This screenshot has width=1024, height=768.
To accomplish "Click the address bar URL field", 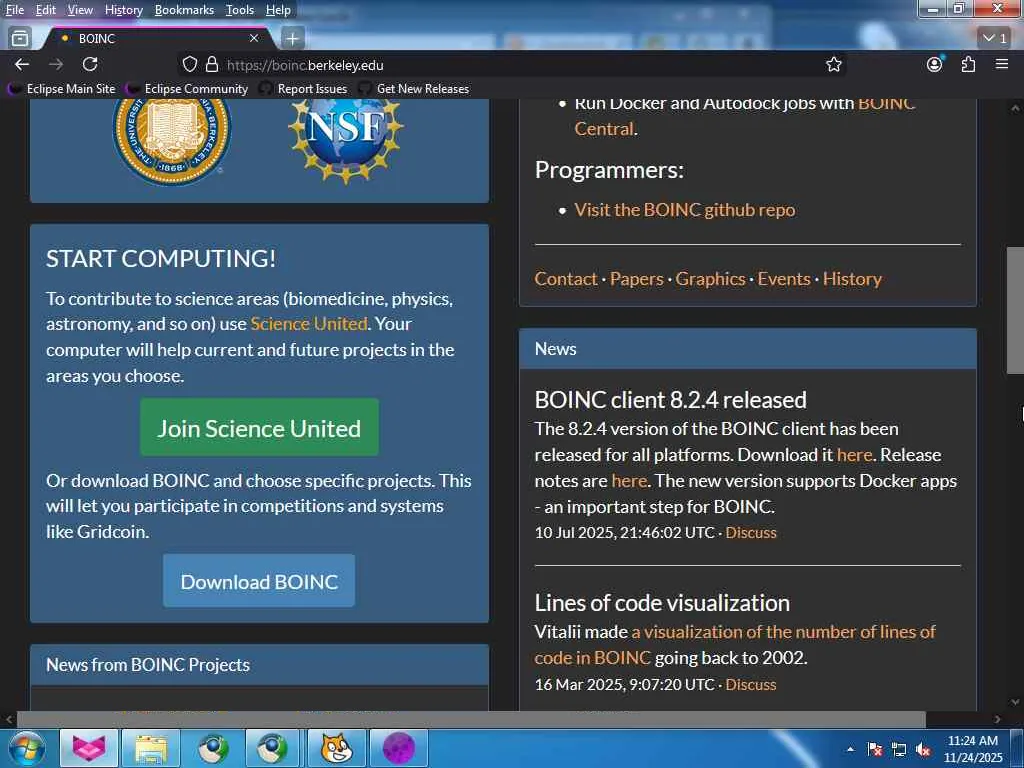I will pyautogui.click(x=509, y=65).
